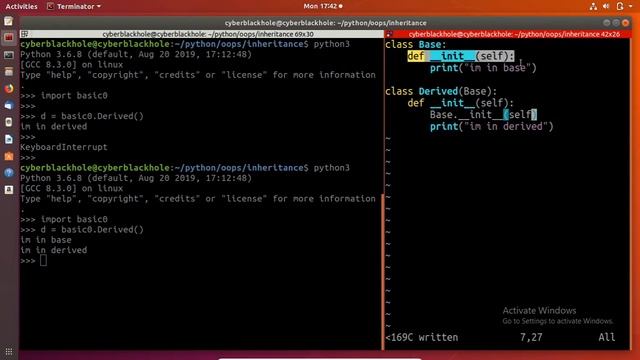The image size is (640, 360).
Task: Click highlighted 'def __init__(self):' under Base
Action: click(x=460, y=56)
